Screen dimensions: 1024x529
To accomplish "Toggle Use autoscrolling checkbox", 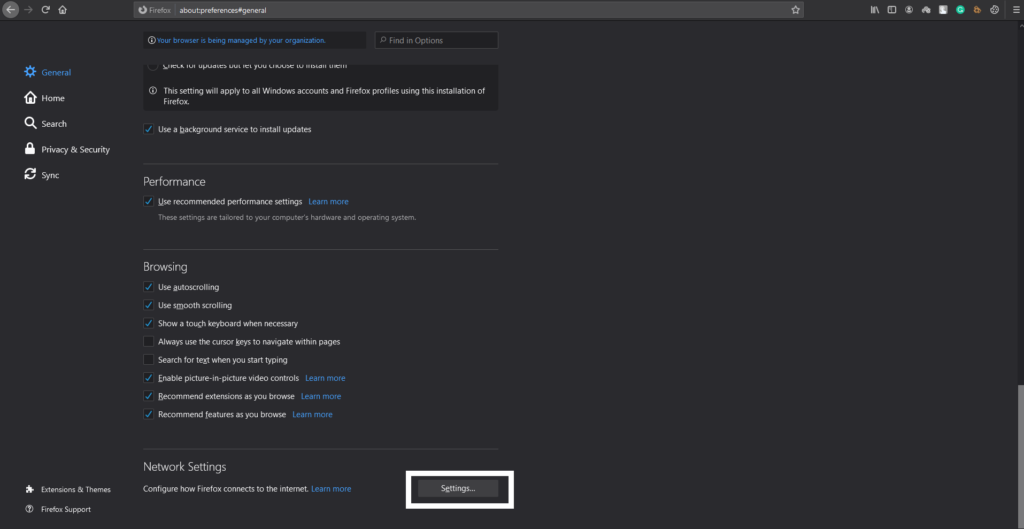I will coord(148,287).
